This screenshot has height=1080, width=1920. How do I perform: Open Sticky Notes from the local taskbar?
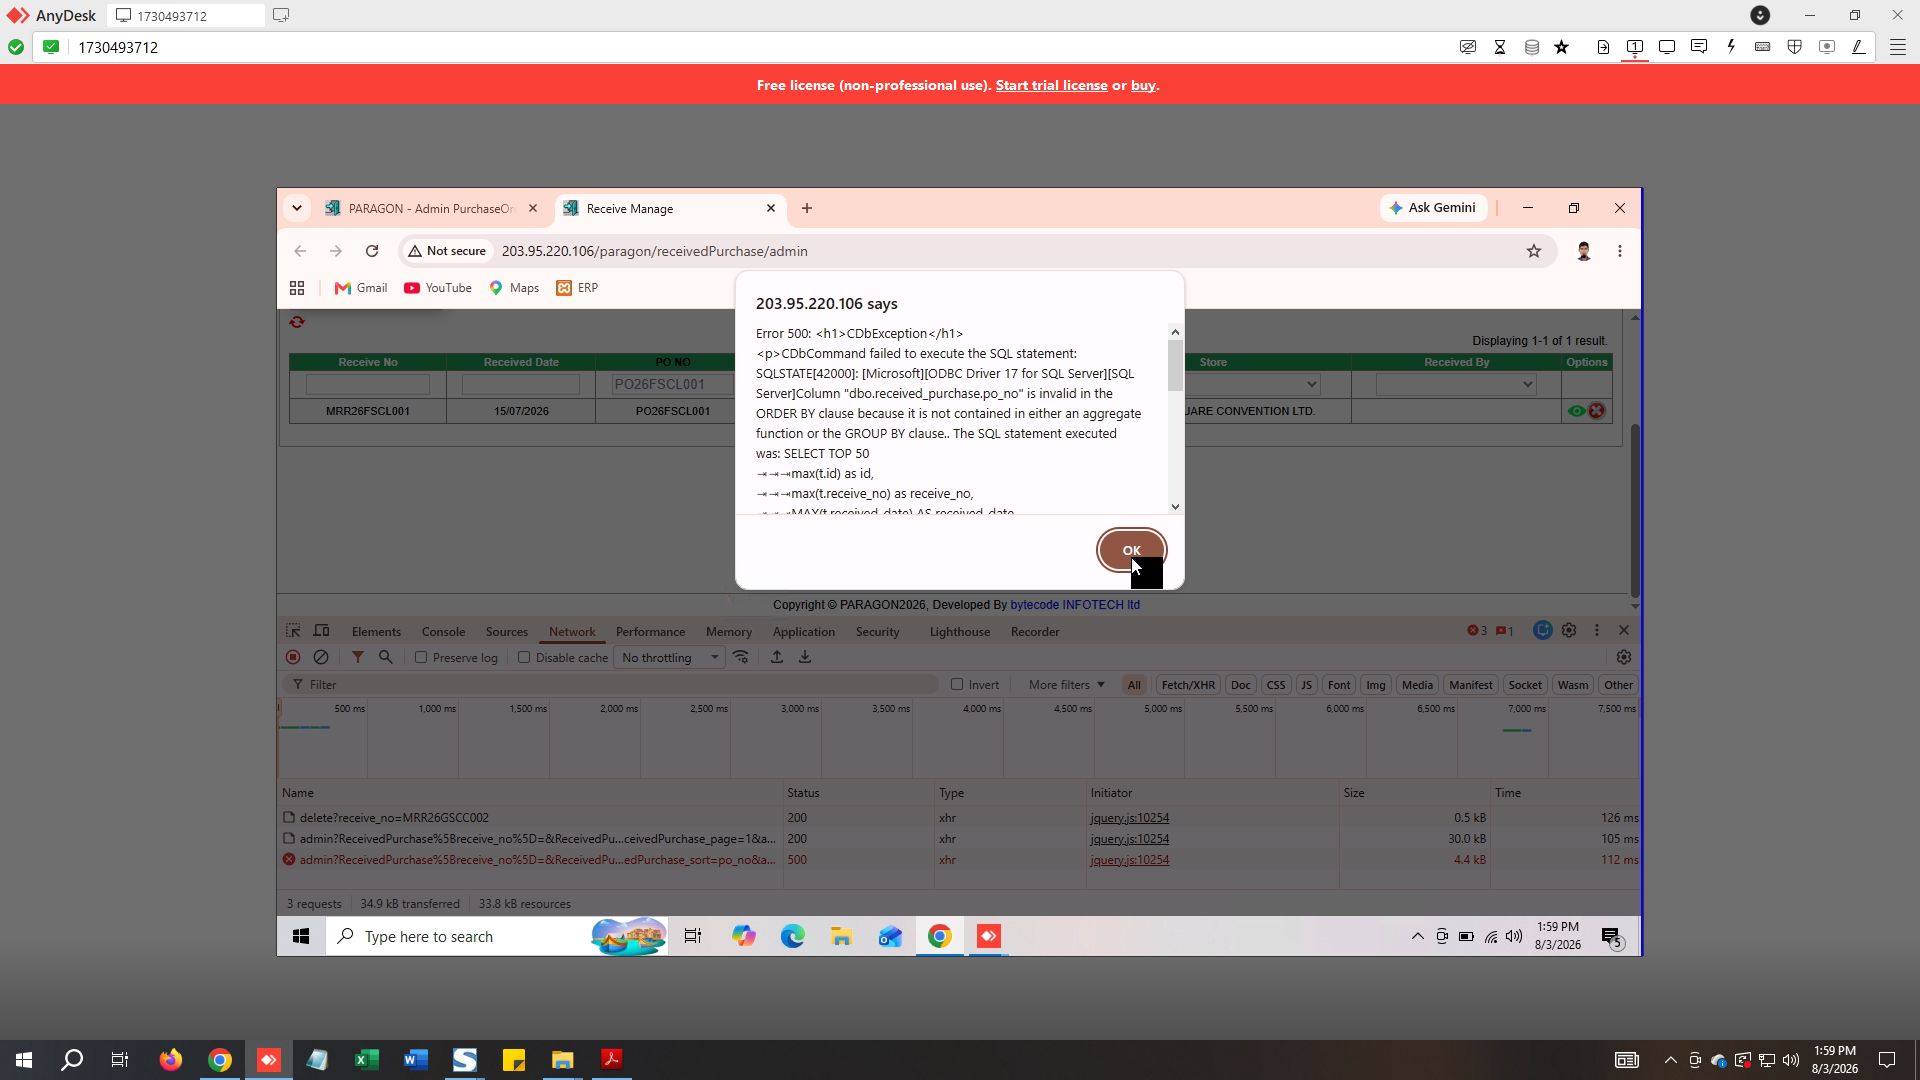[x=514, y=1060]
